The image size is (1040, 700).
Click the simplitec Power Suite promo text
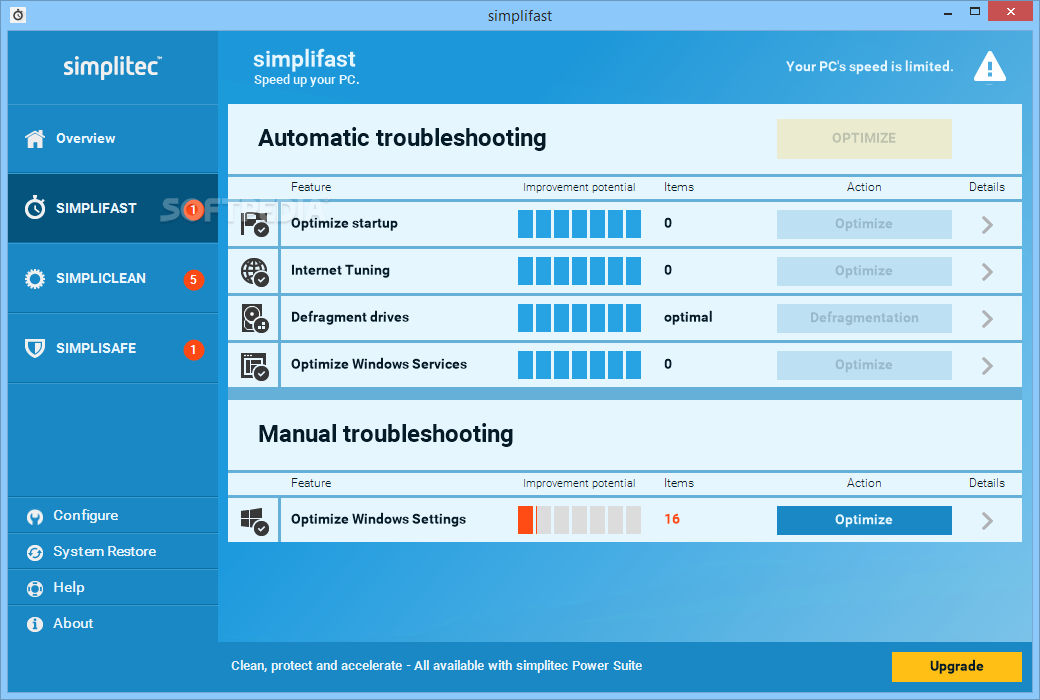click(x=436, y=665)
